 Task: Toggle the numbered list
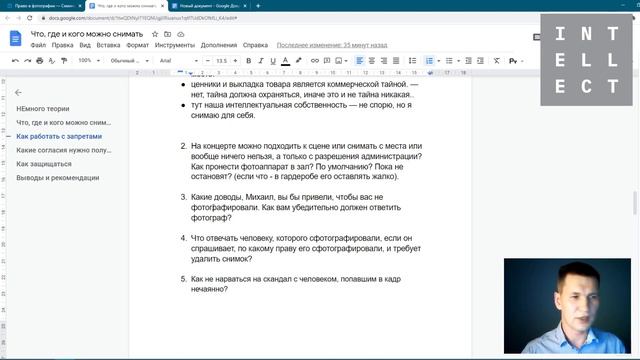click(x=429, y=61)
